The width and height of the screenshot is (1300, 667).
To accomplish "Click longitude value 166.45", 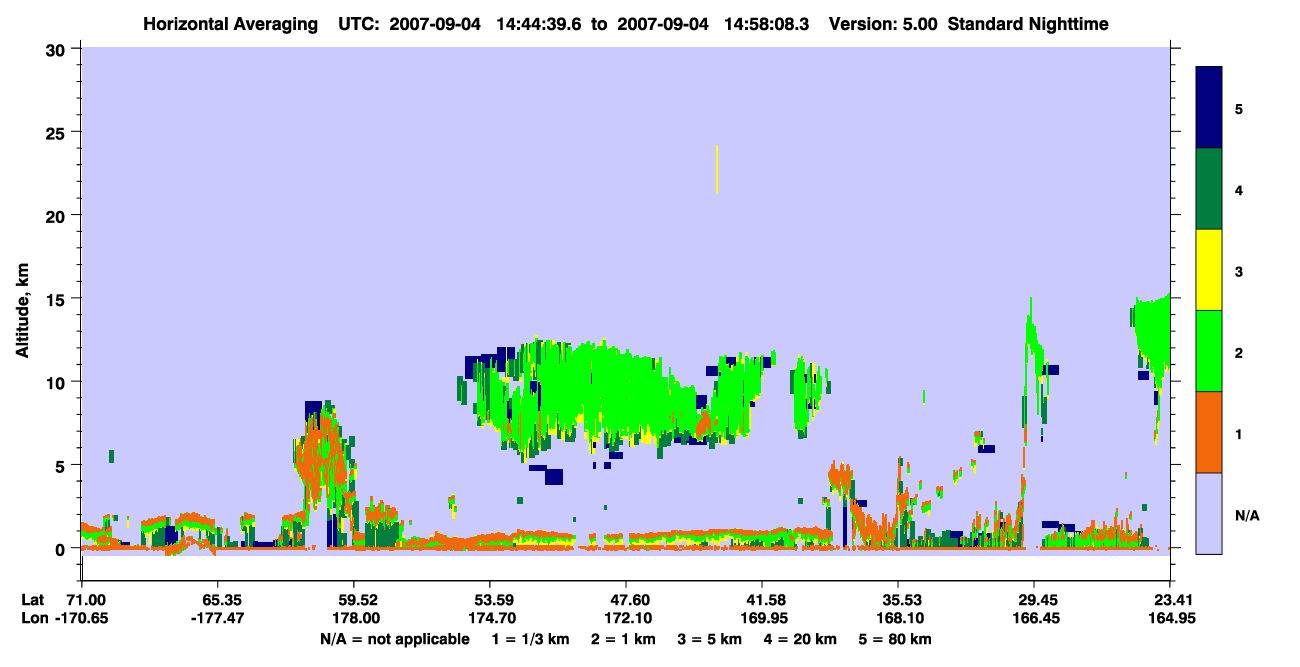I will (x=1034, y=618).
